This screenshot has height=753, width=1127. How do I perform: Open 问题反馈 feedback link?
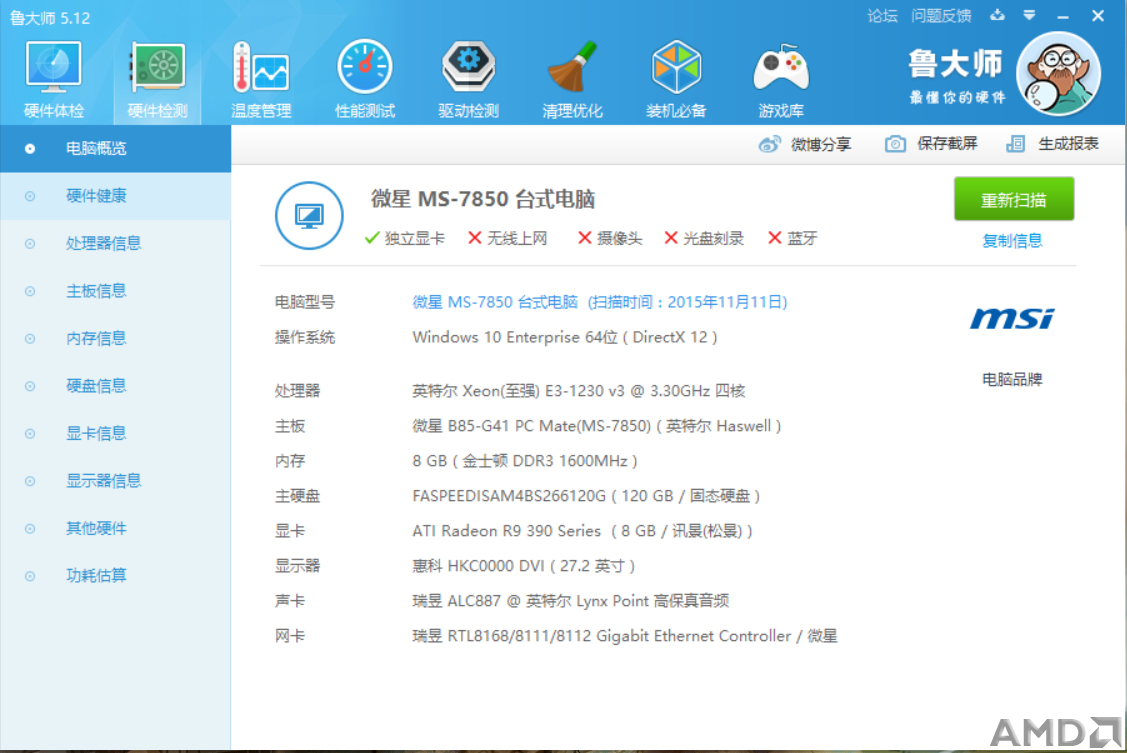(941, 16)
